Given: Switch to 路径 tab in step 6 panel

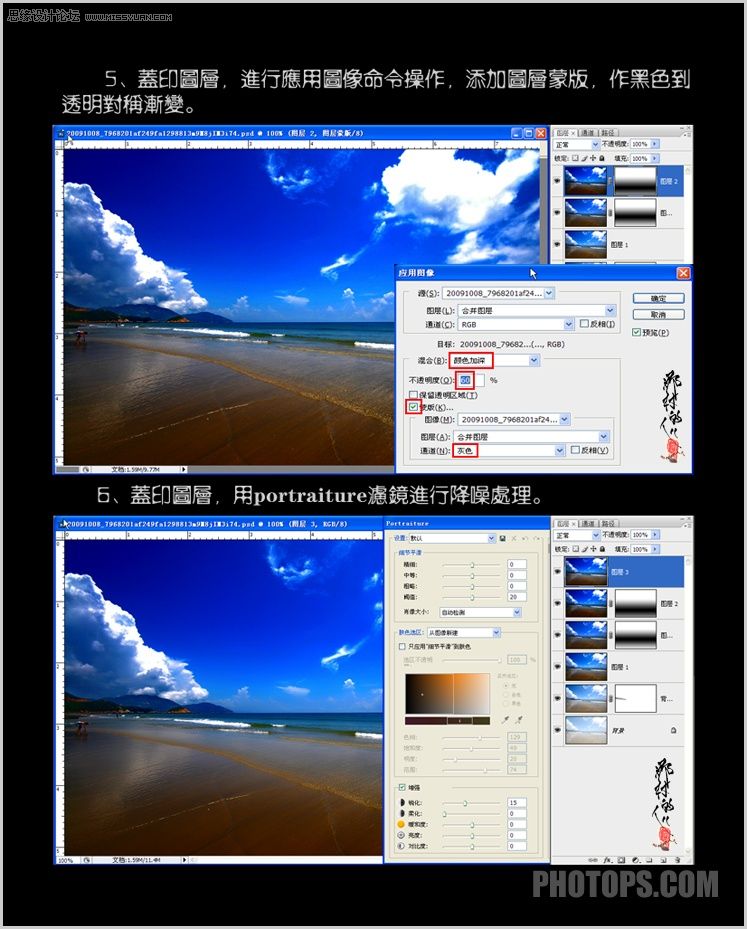Looking at the screenshot, I should click(608, 524).
